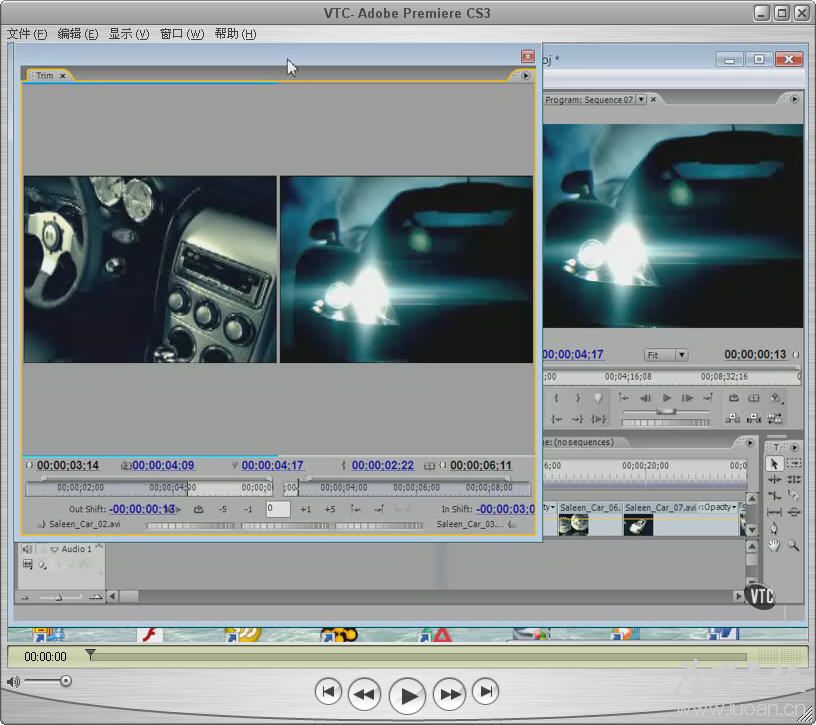Select the Track Select tool
The width and height of the screenshot is (816, 725).
794,463
